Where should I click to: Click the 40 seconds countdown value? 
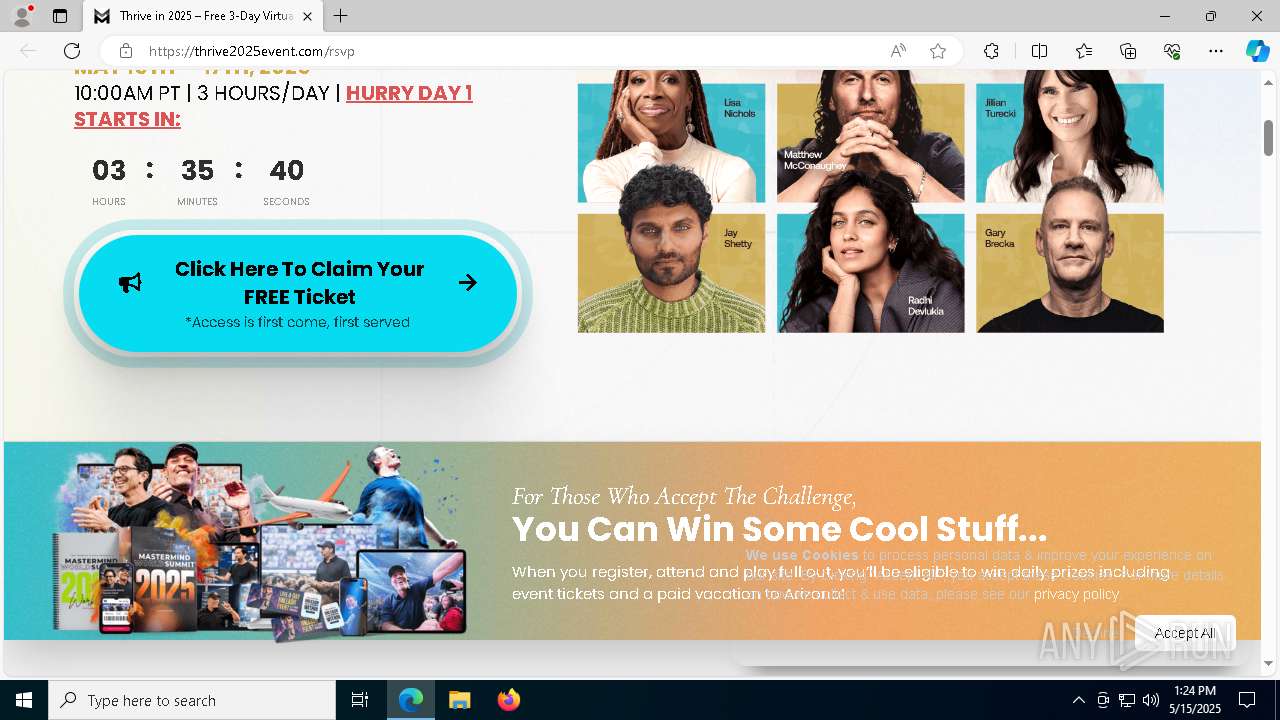tap(286, 171)
